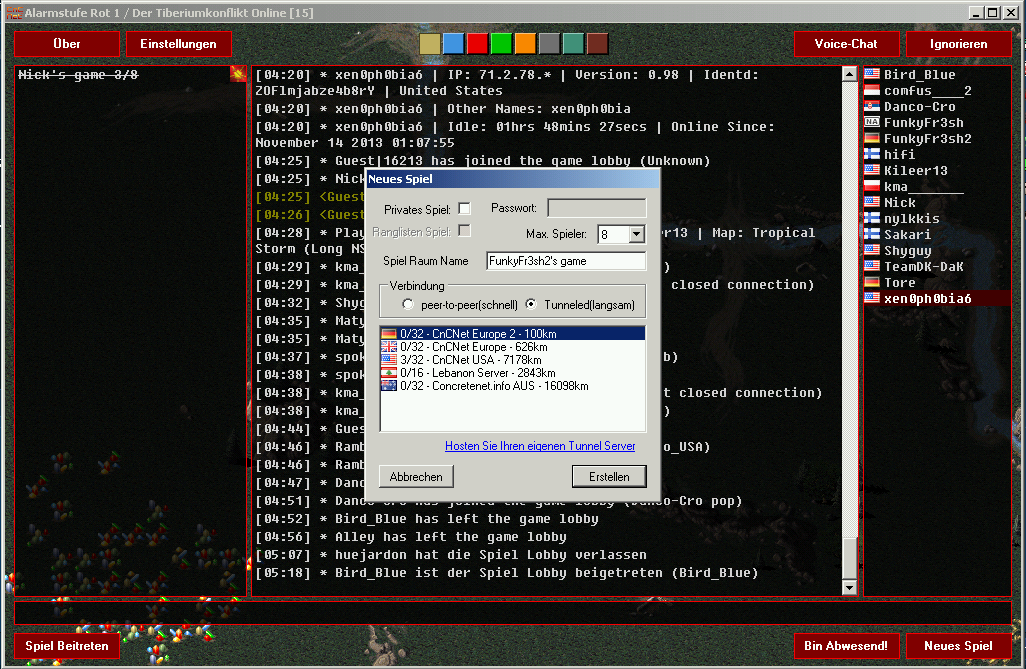Select the peer-to-peer(schnell) connection option
Image resolution: width=1026 pixels, height=669 pixels.
tap(408, 304)
